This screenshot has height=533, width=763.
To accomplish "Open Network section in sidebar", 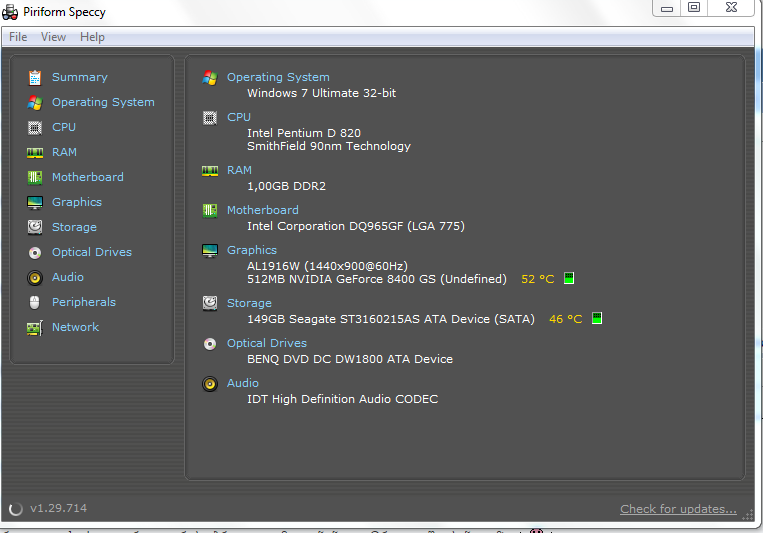I will point(75,327).
